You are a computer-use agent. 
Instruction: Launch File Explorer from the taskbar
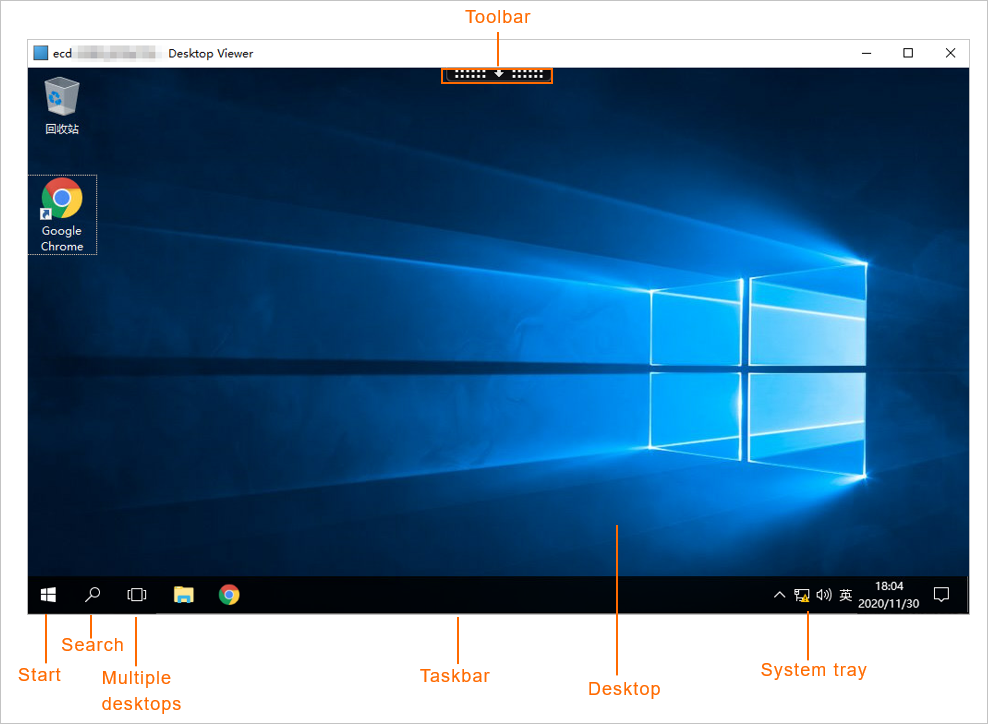pos(183,594)
